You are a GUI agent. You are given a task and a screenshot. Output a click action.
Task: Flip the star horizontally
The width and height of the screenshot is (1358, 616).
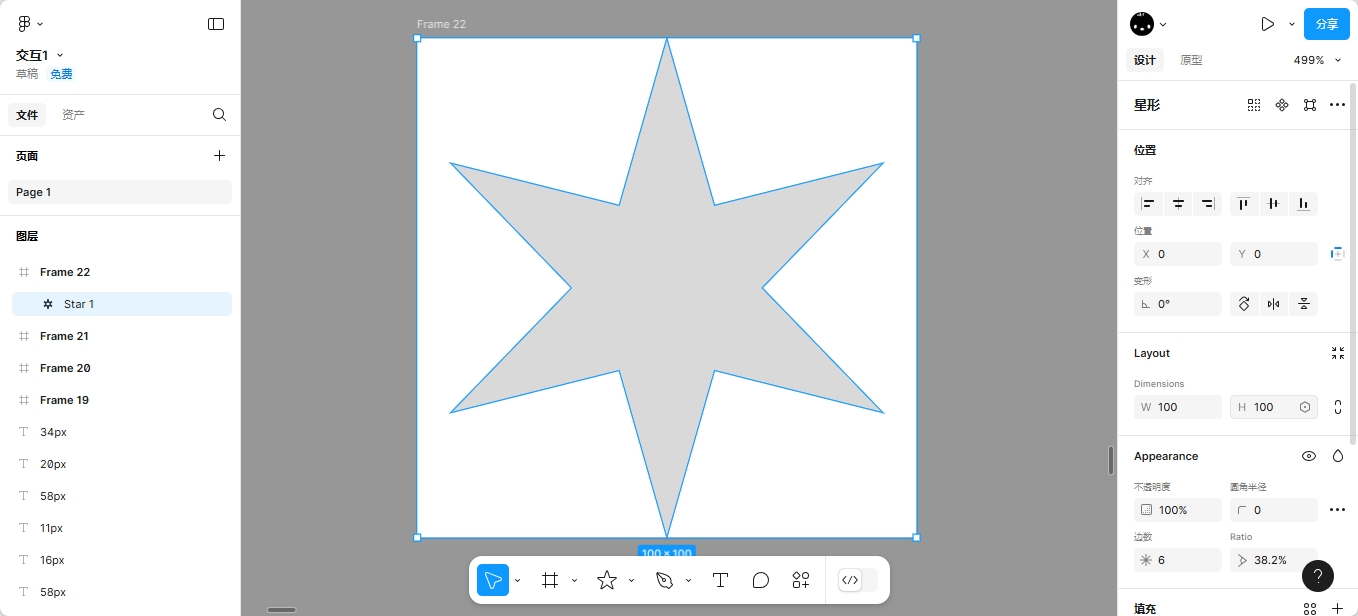pyautogui.click(x=1273, y=304)
